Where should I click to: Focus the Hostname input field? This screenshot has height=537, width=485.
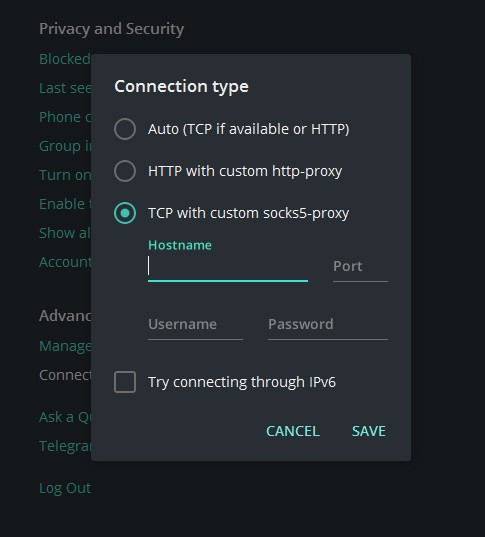click(228, 266)
